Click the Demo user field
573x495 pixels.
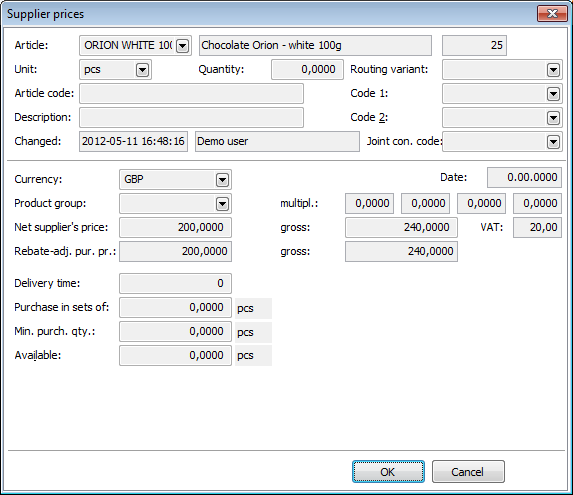tap(277, 142)
